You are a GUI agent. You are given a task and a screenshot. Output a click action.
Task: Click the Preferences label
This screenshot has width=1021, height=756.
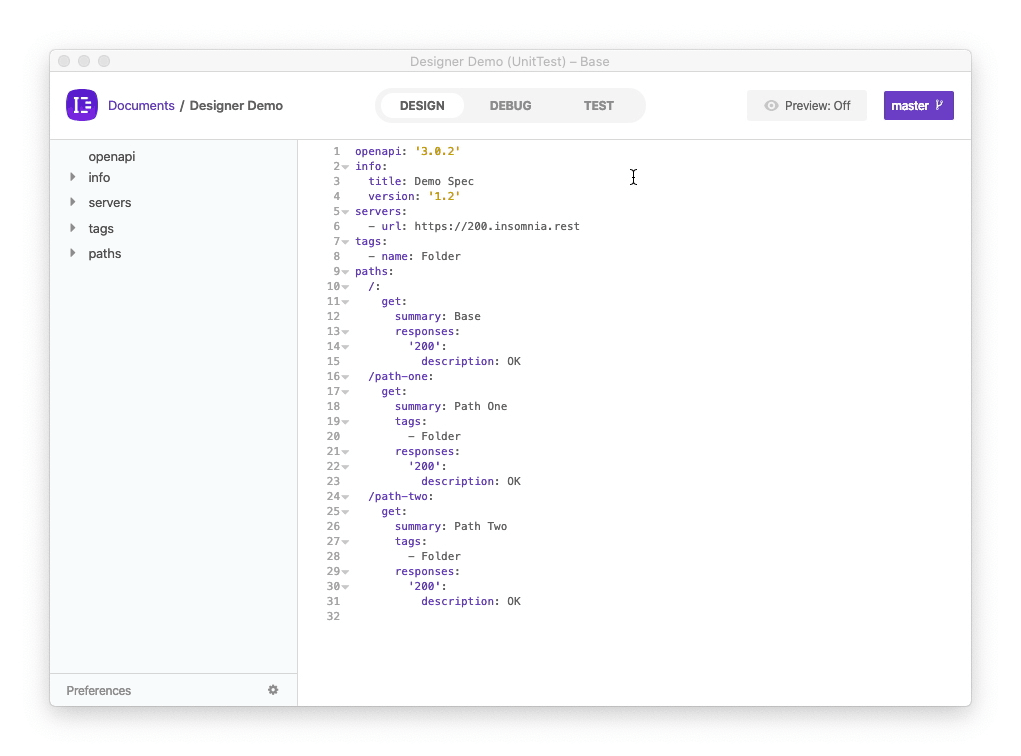pyautogui.click(x=98, y=690)
